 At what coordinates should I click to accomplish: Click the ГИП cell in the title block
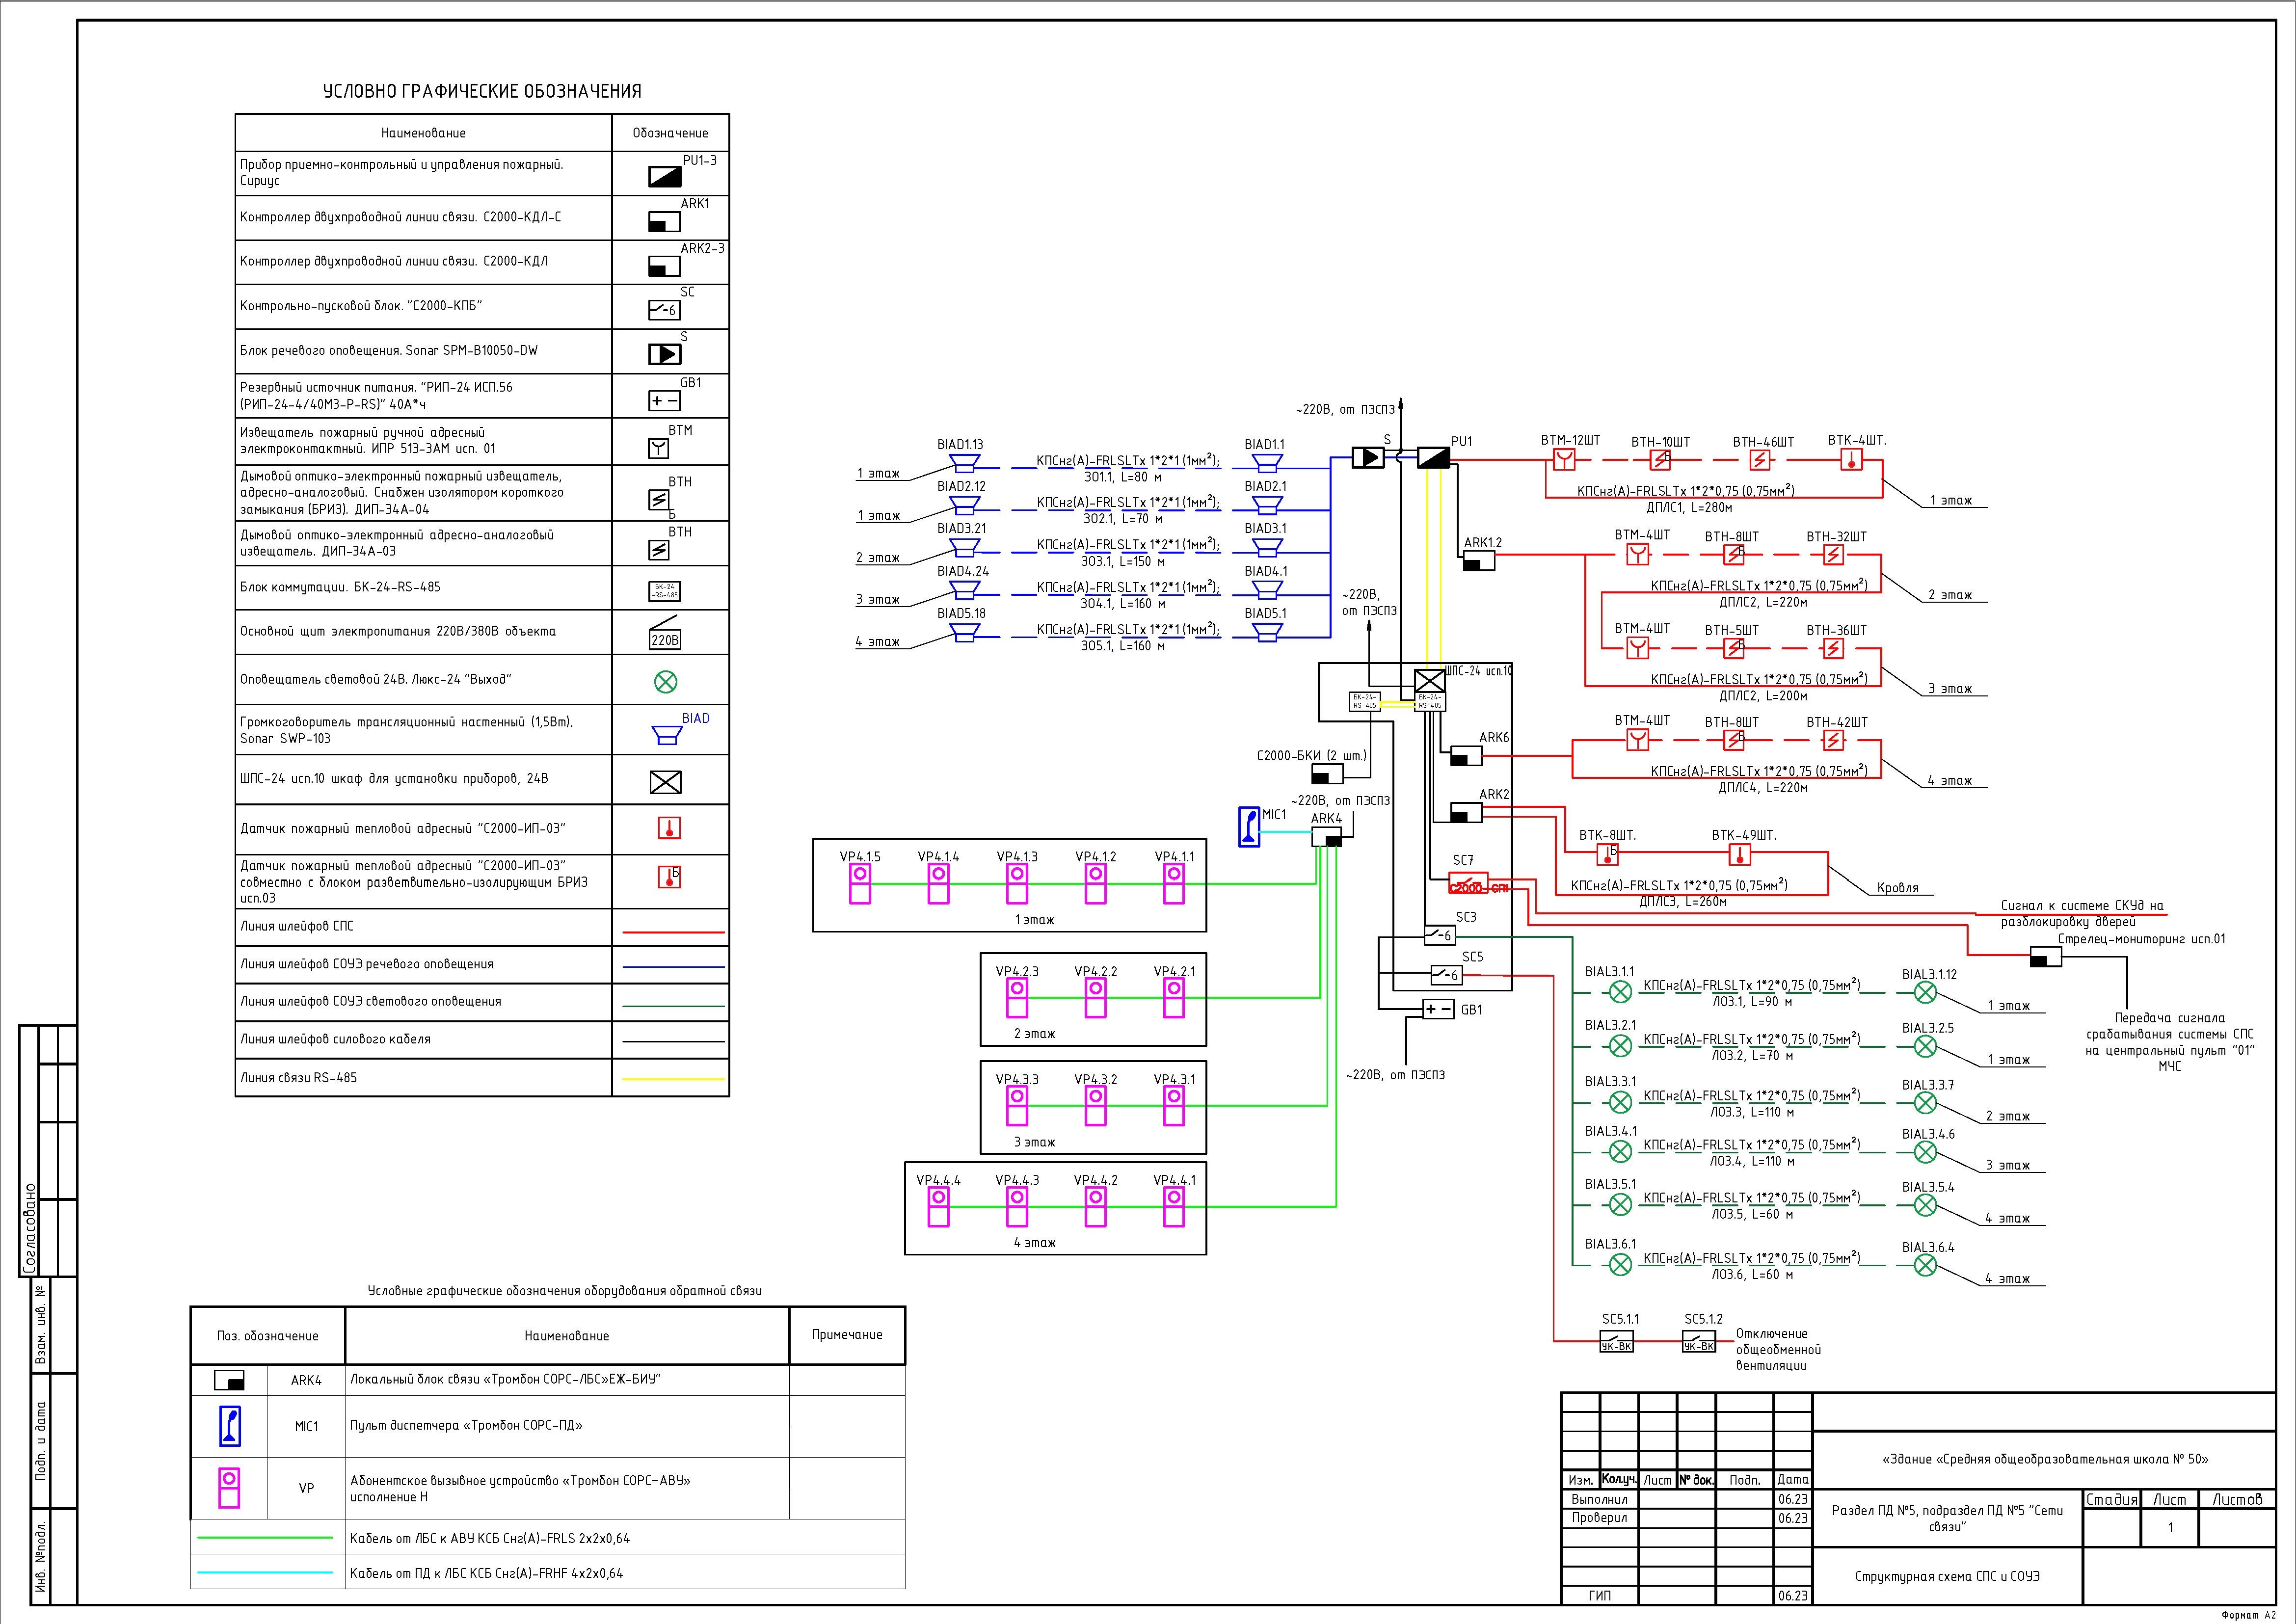pyautogui.click(x=1599, y=1595)
